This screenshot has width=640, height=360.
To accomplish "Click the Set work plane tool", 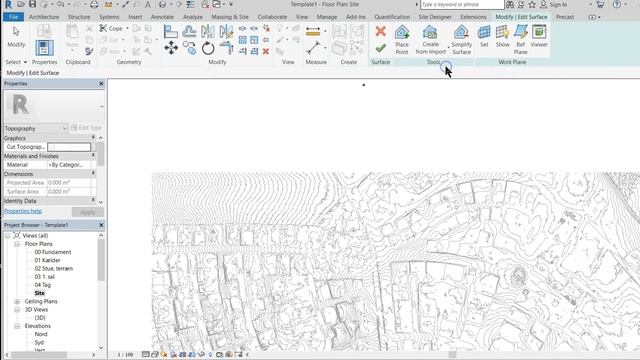I will tap(484, 37).
